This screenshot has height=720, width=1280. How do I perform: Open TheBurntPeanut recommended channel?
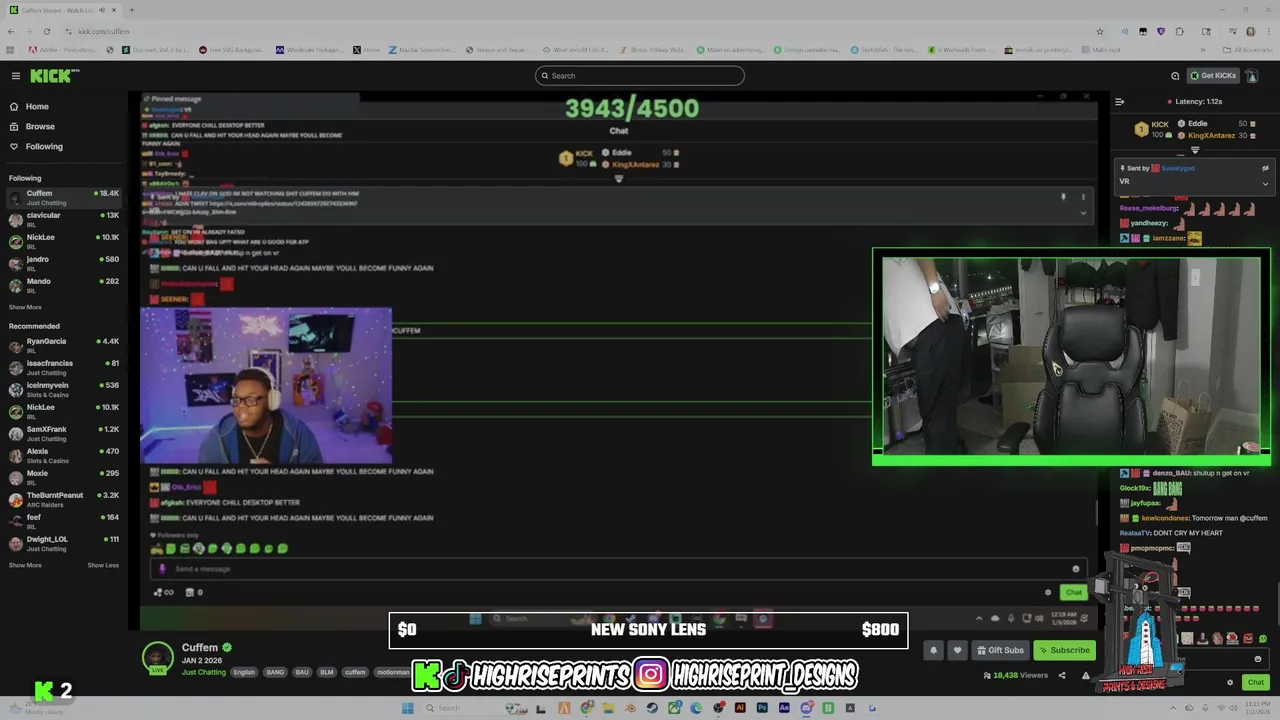point(63,499)
